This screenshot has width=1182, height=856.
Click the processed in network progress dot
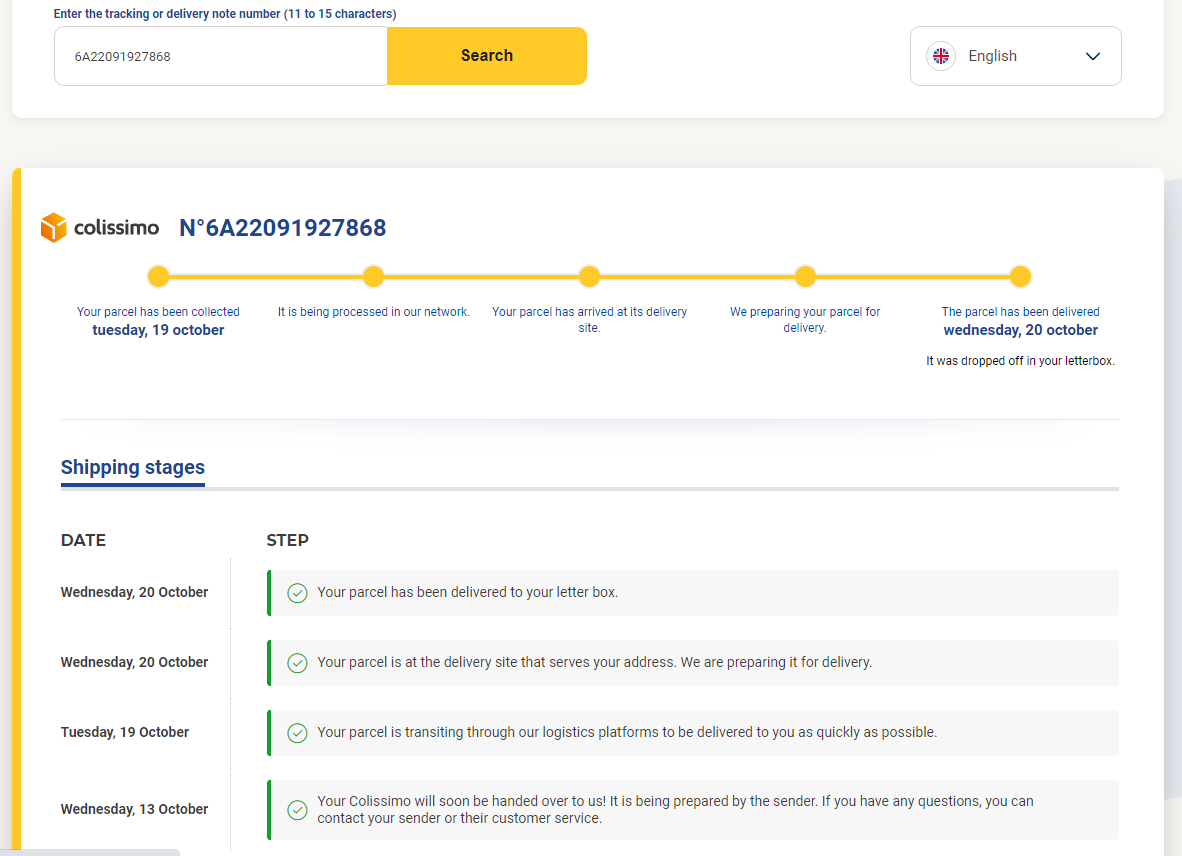click(373, 277)
